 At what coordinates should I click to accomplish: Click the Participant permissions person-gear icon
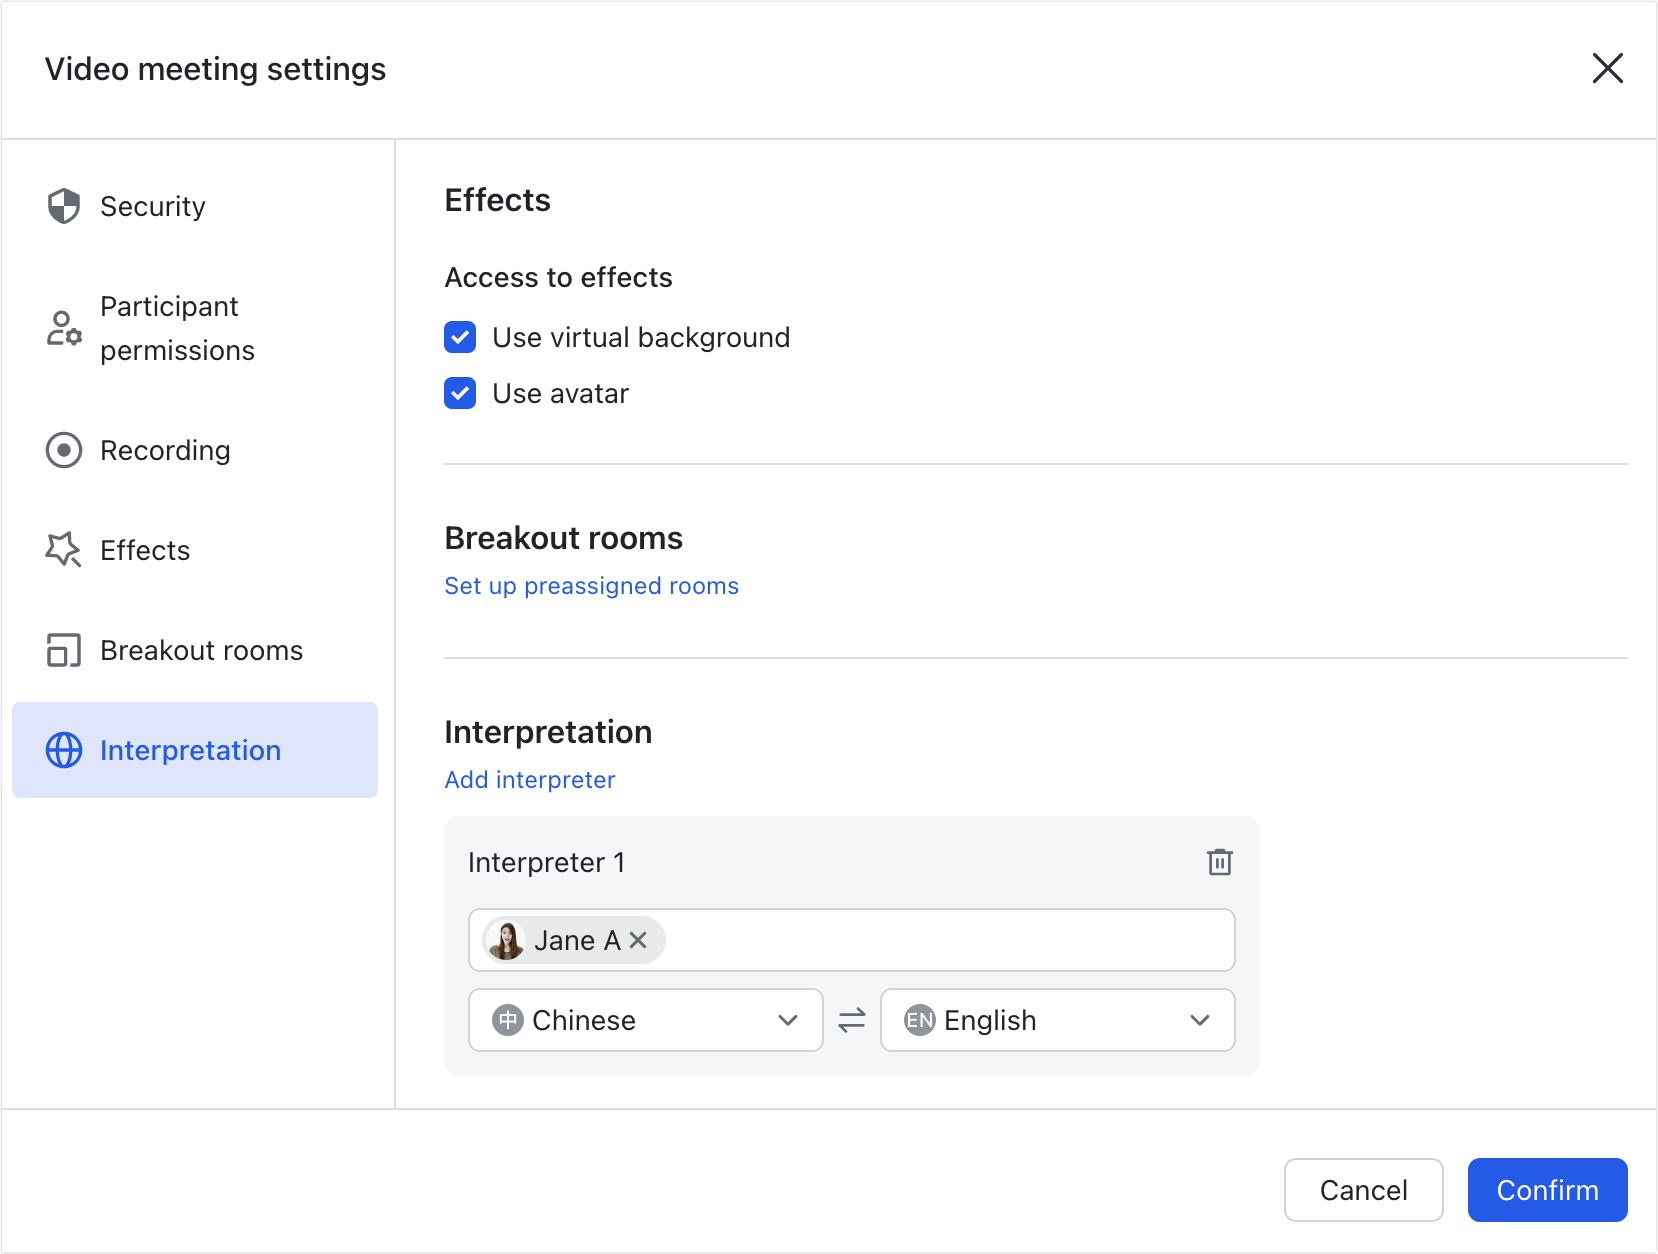pyautogui.click(x=64, y=328)
